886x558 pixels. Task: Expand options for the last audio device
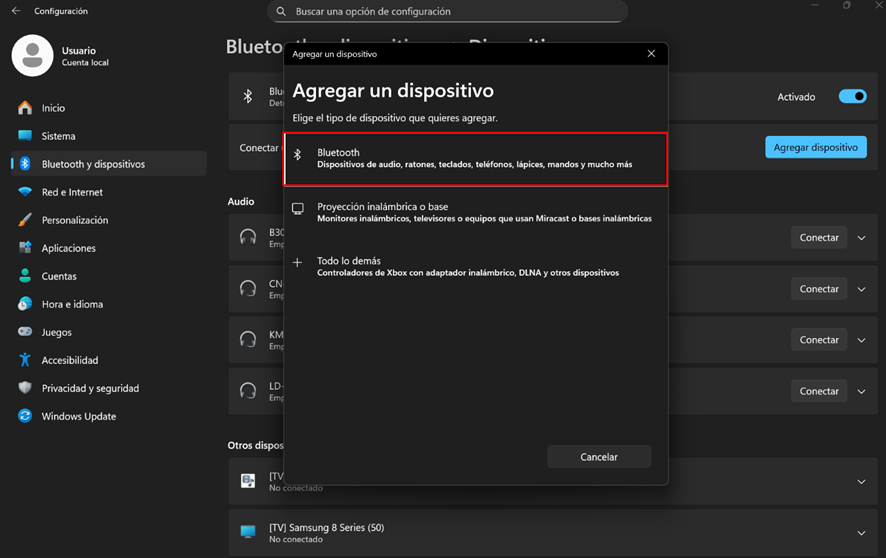pyautogui.click(x=862, y=391)
